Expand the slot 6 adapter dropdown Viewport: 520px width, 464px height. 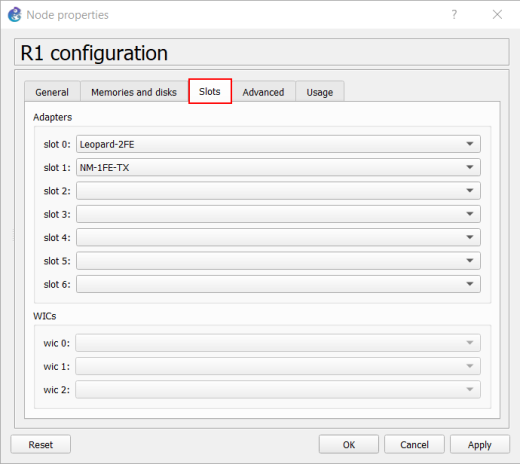(x=278, y=284)
